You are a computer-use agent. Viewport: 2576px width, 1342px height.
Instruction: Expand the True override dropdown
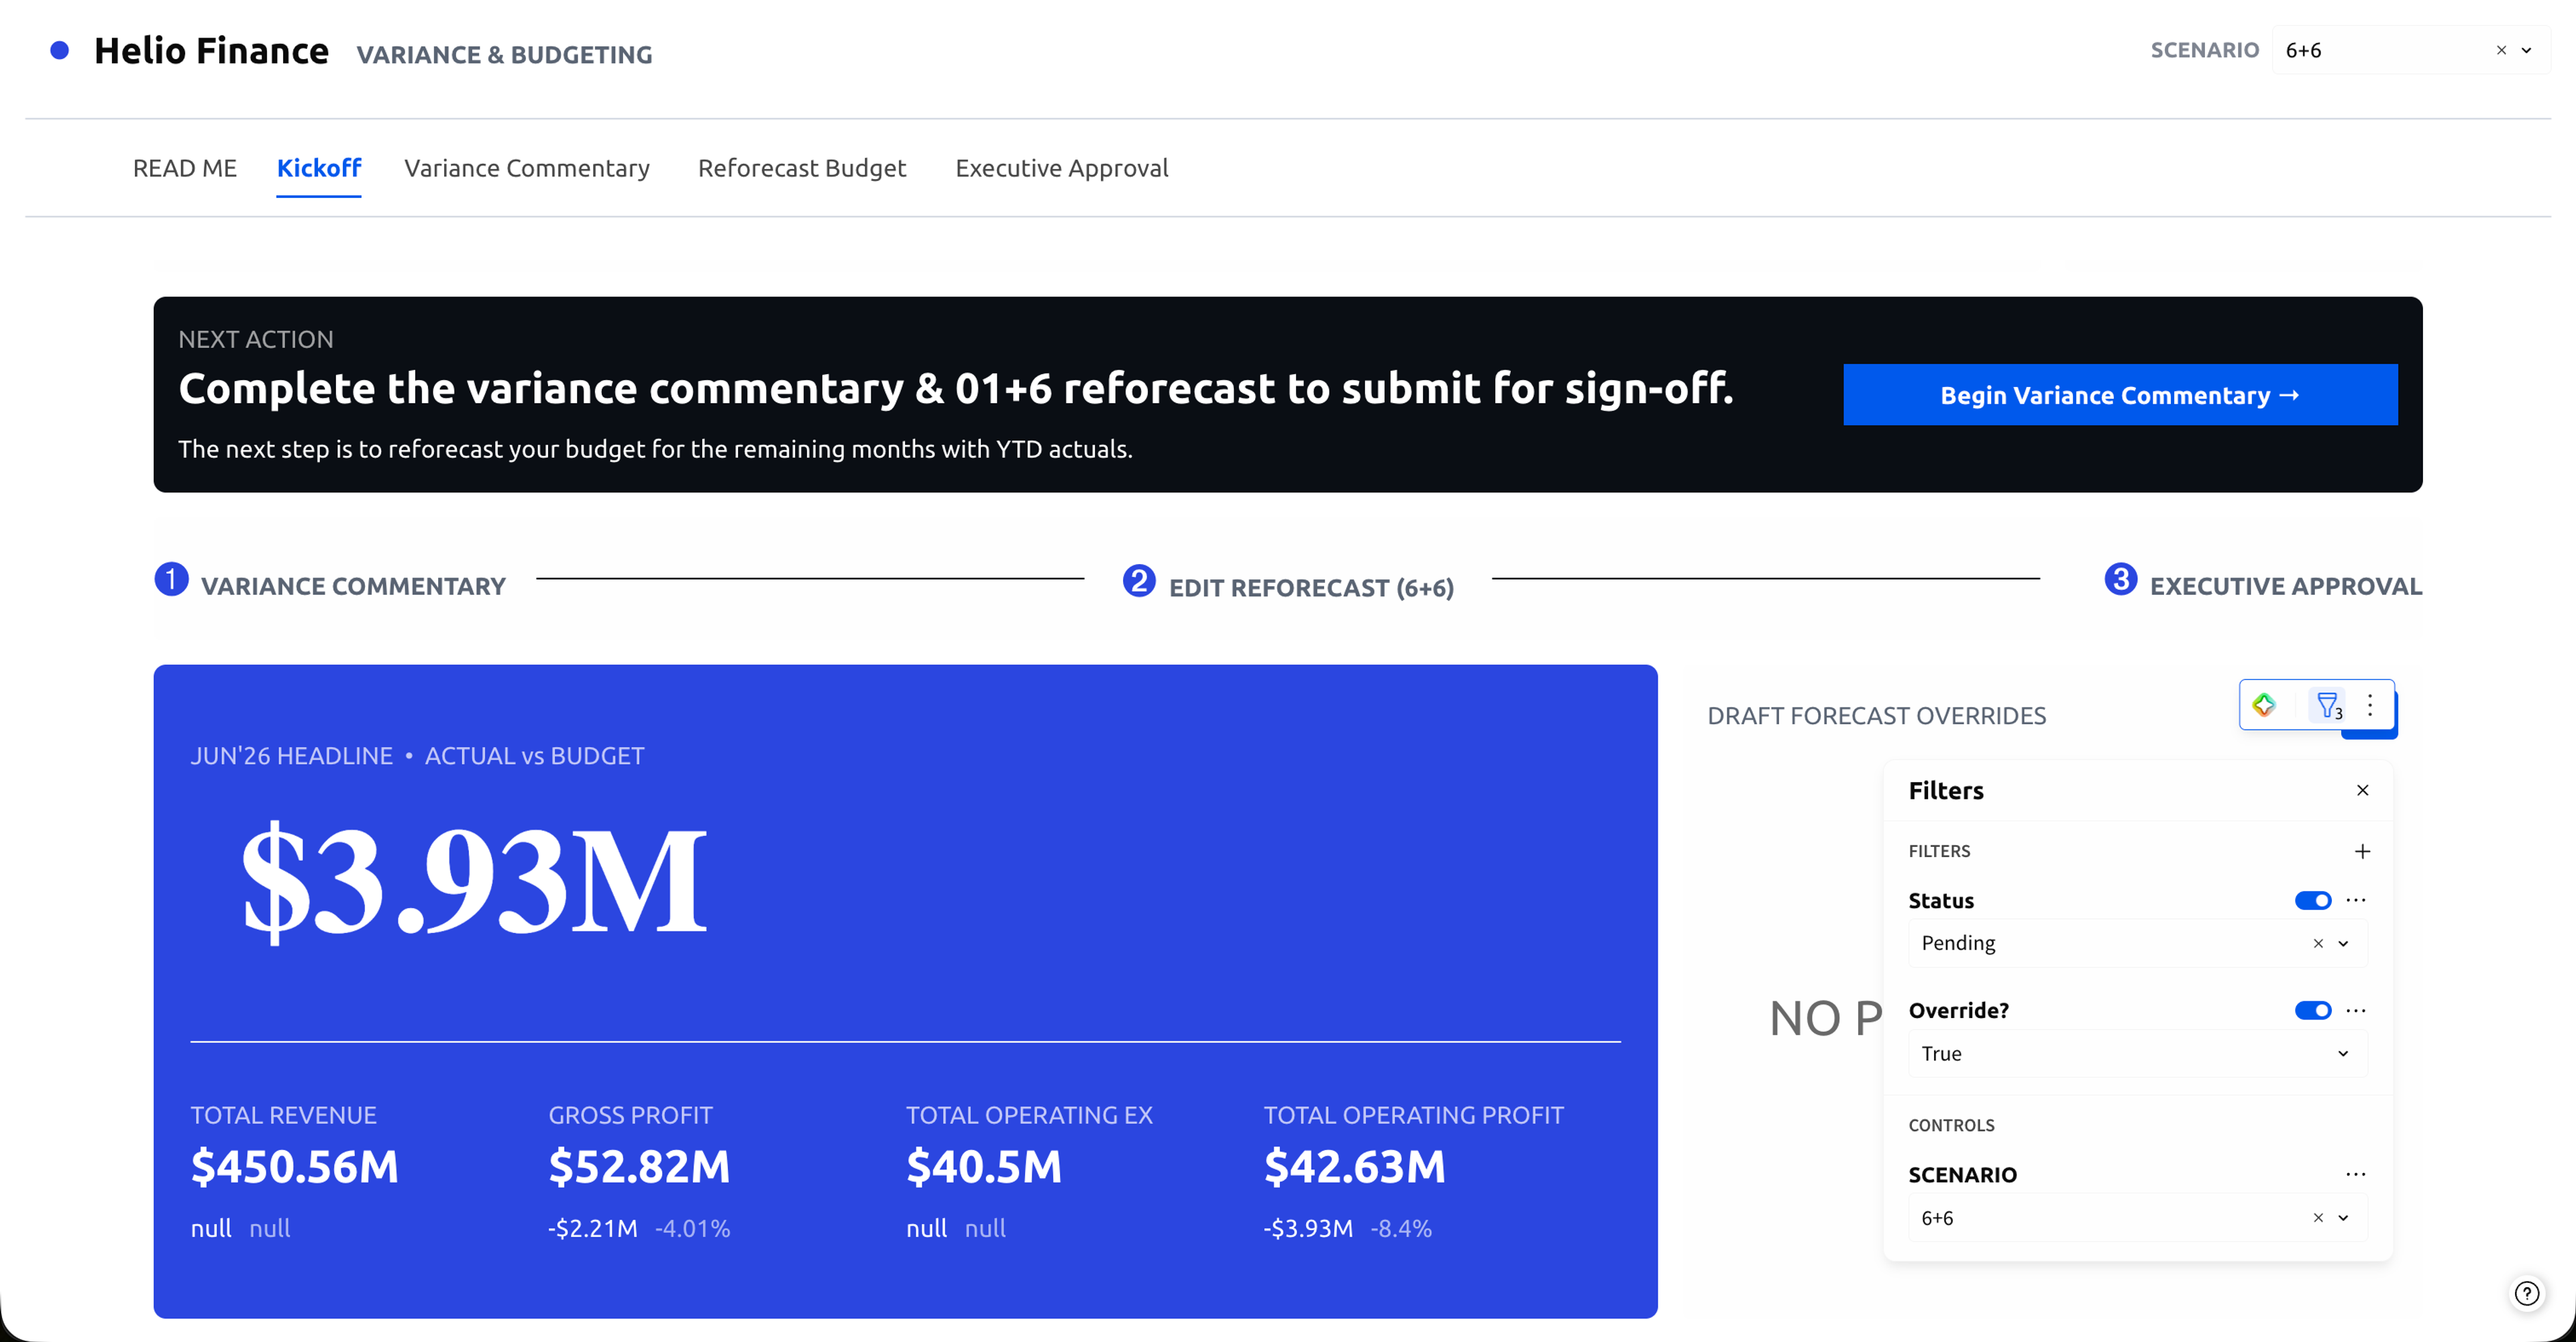tap(2342, 1053)
